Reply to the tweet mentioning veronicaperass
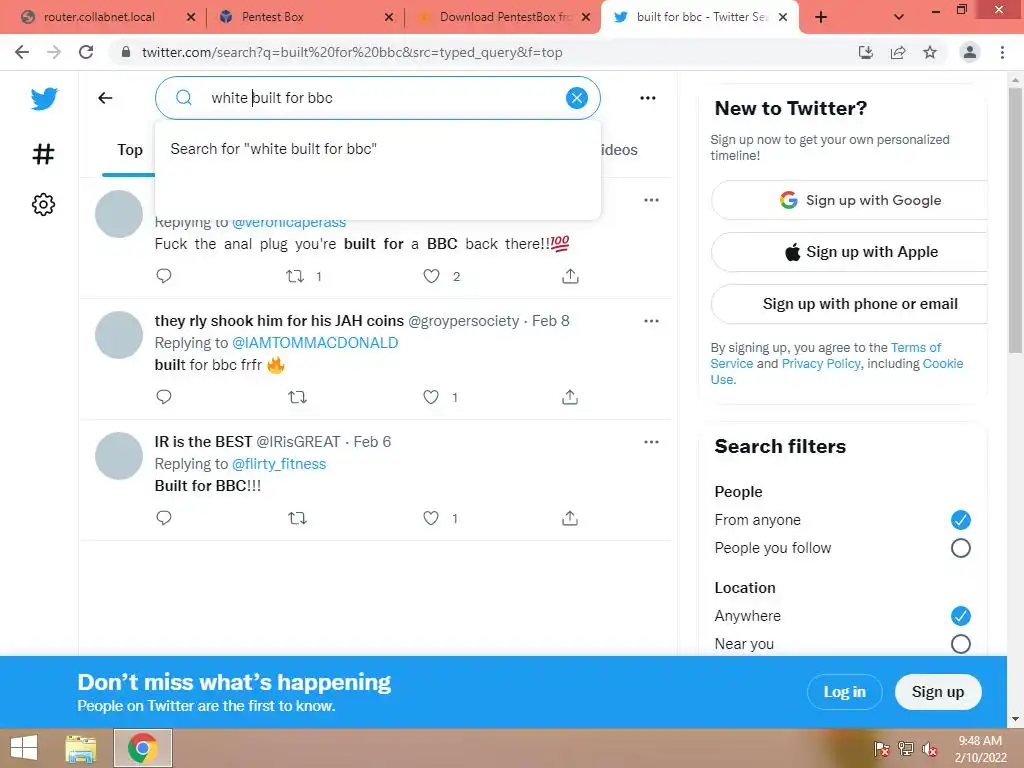Image resolution: width=1024 pixels, height=768 pixels. coord(164,276)
